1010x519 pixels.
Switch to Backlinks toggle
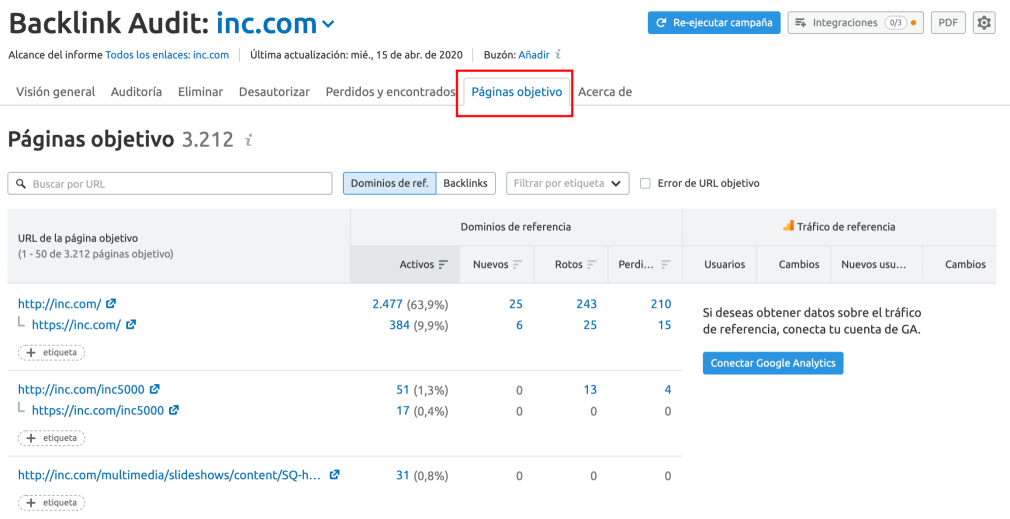pos(466,183)
